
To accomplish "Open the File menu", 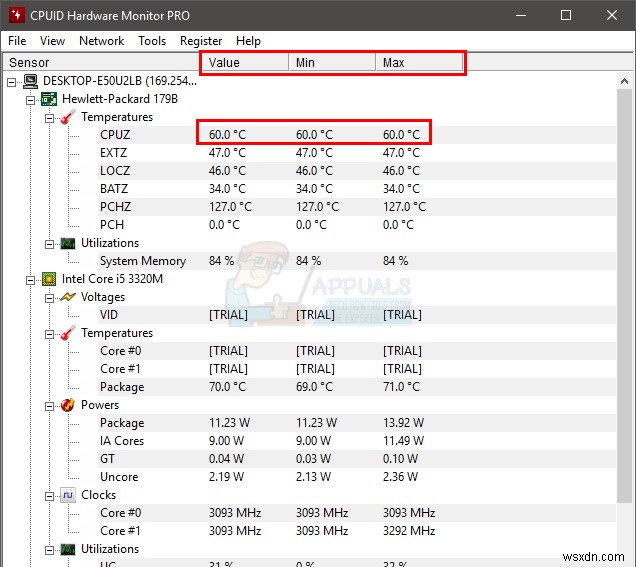I will [x=17, y=41].
